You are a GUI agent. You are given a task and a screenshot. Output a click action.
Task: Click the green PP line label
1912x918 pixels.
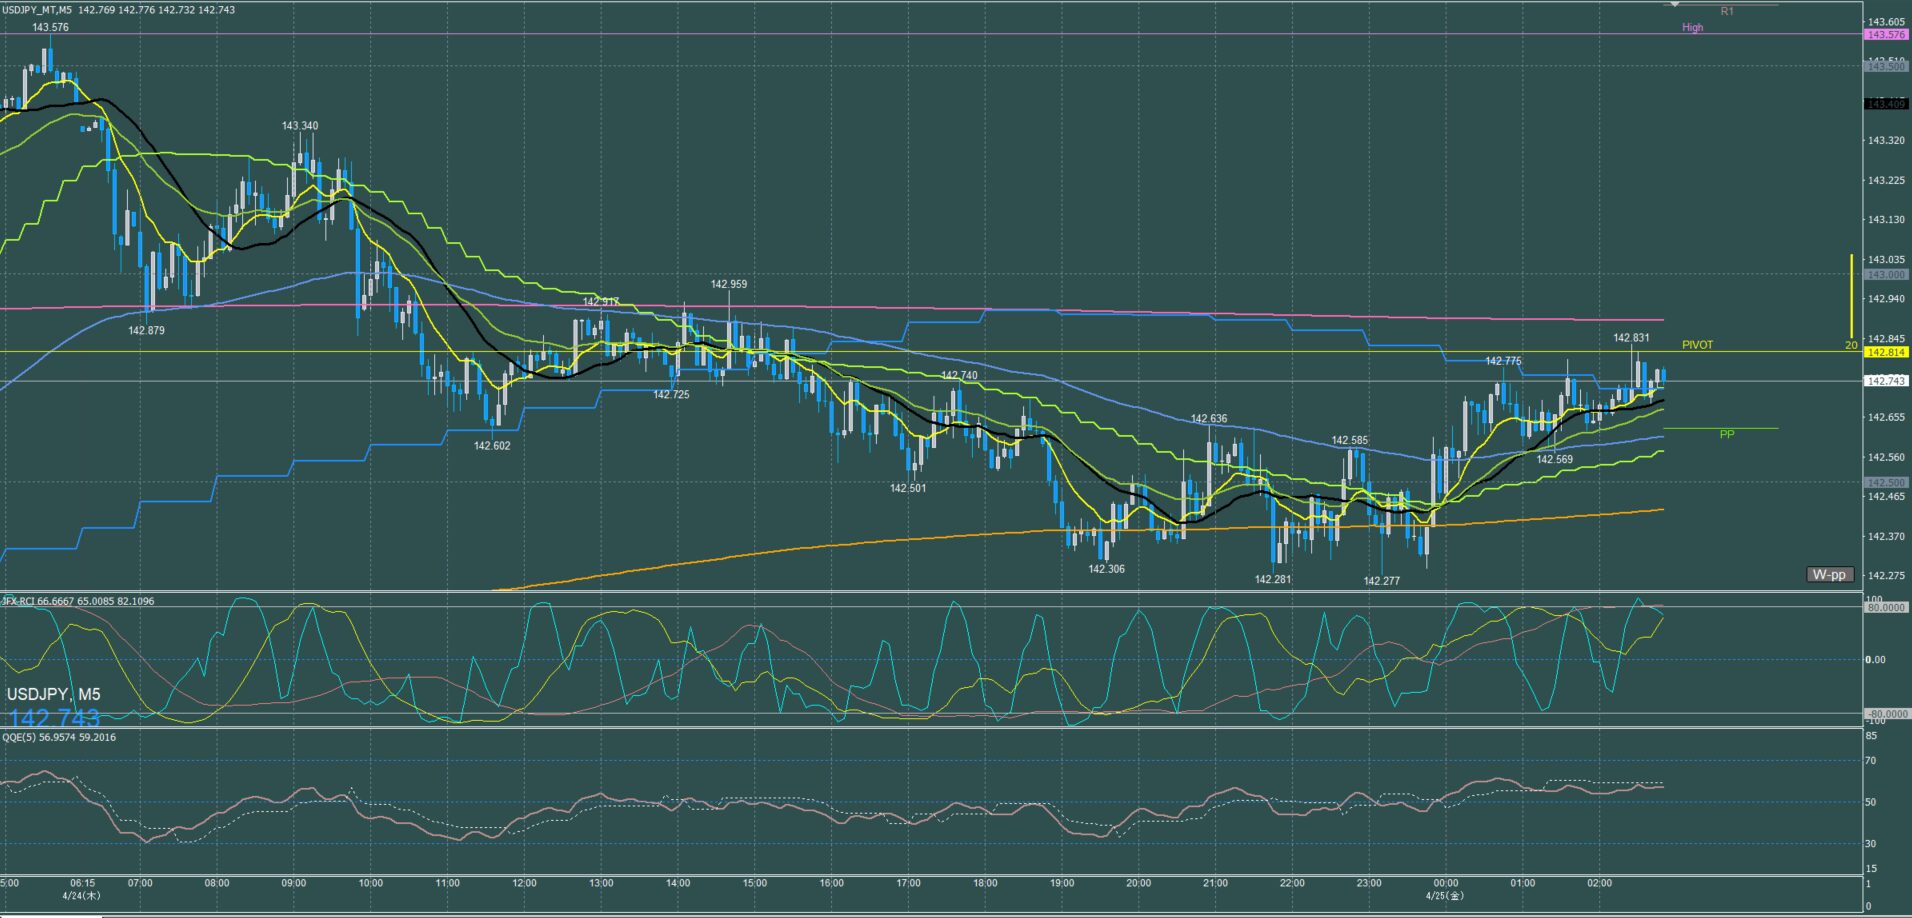(1727, 434)
